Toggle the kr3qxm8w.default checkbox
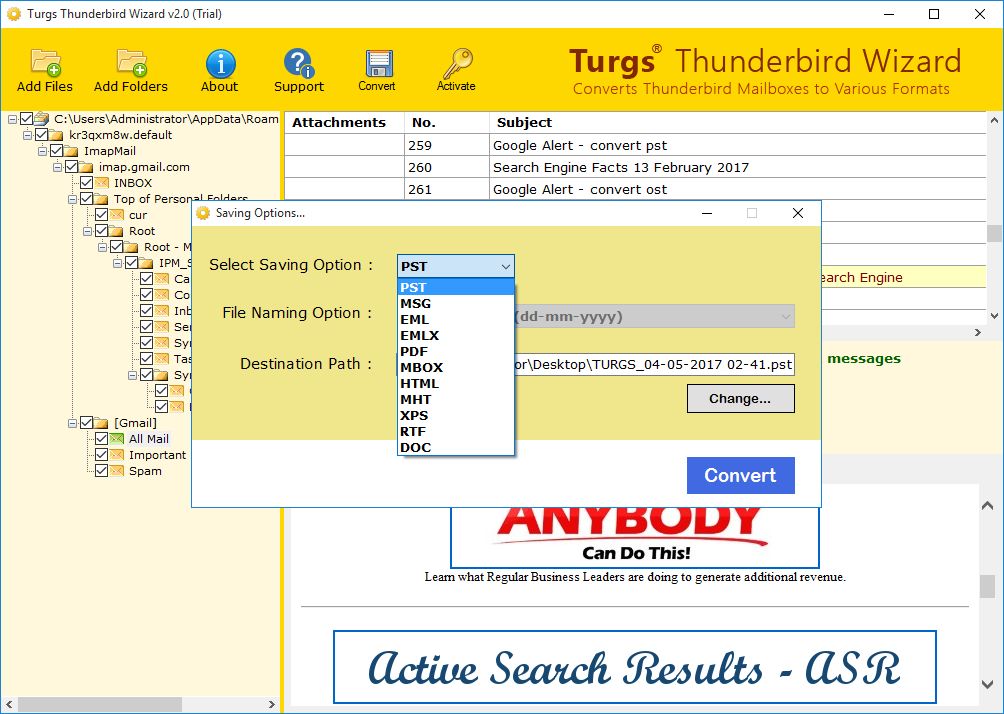Viewport: 1004px width, 714px height. click(x=42, y=135)
